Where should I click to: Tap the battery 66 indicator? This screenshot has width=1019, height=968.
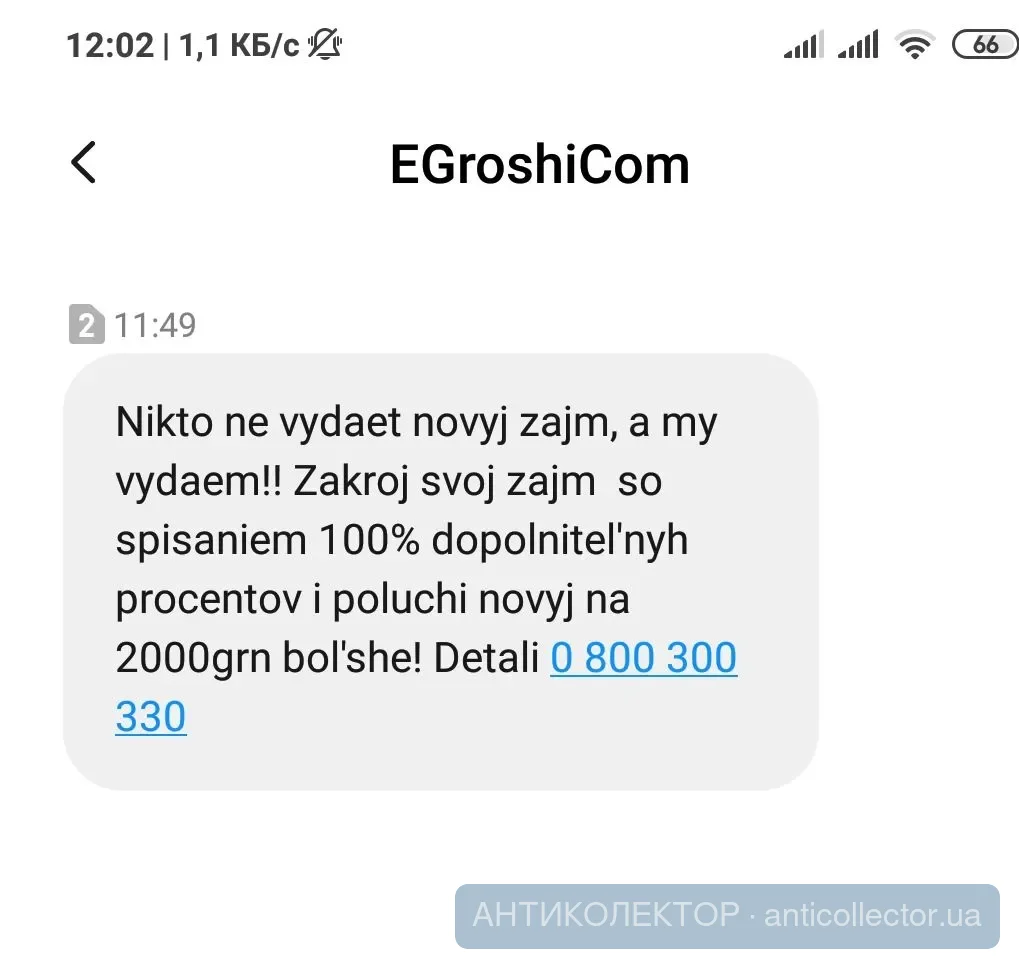point(985,45)
